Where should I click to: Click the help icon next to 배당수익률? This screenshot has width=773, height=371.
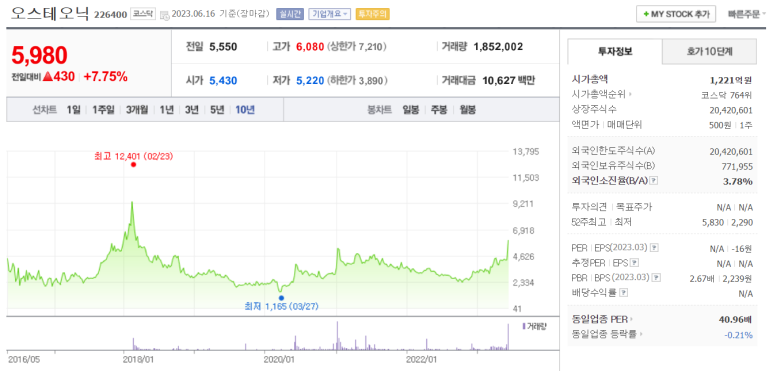[624, 294]
